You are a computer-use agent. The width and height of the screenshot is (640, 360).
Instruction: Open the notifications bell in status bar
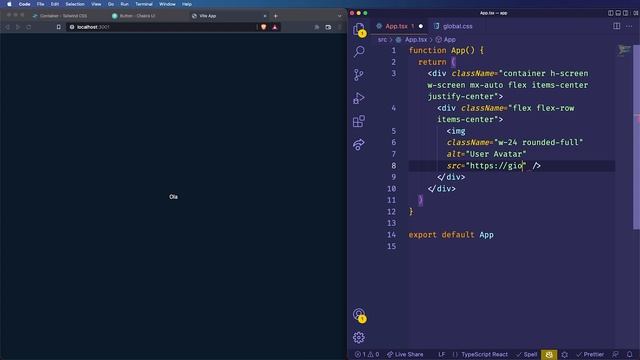(x=629, y=354)
